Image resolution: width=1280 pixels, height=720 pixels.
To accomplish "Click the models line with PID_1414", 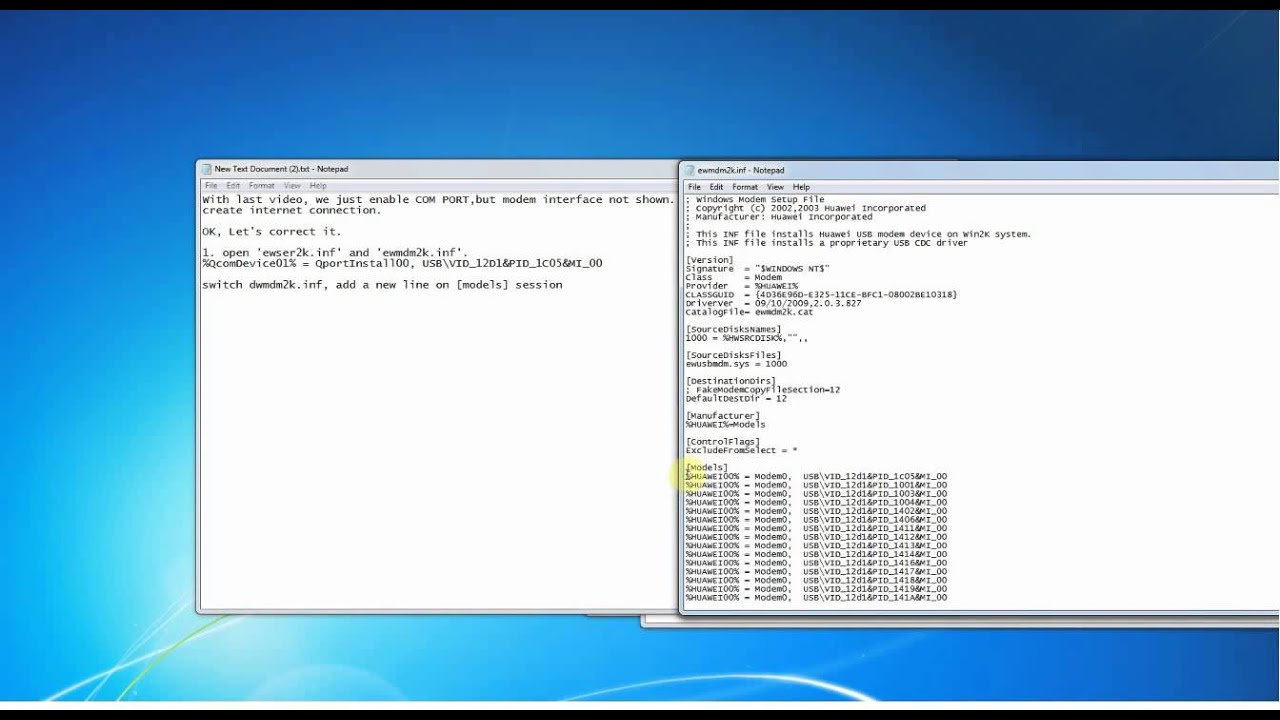I will (x=816, y=555).
